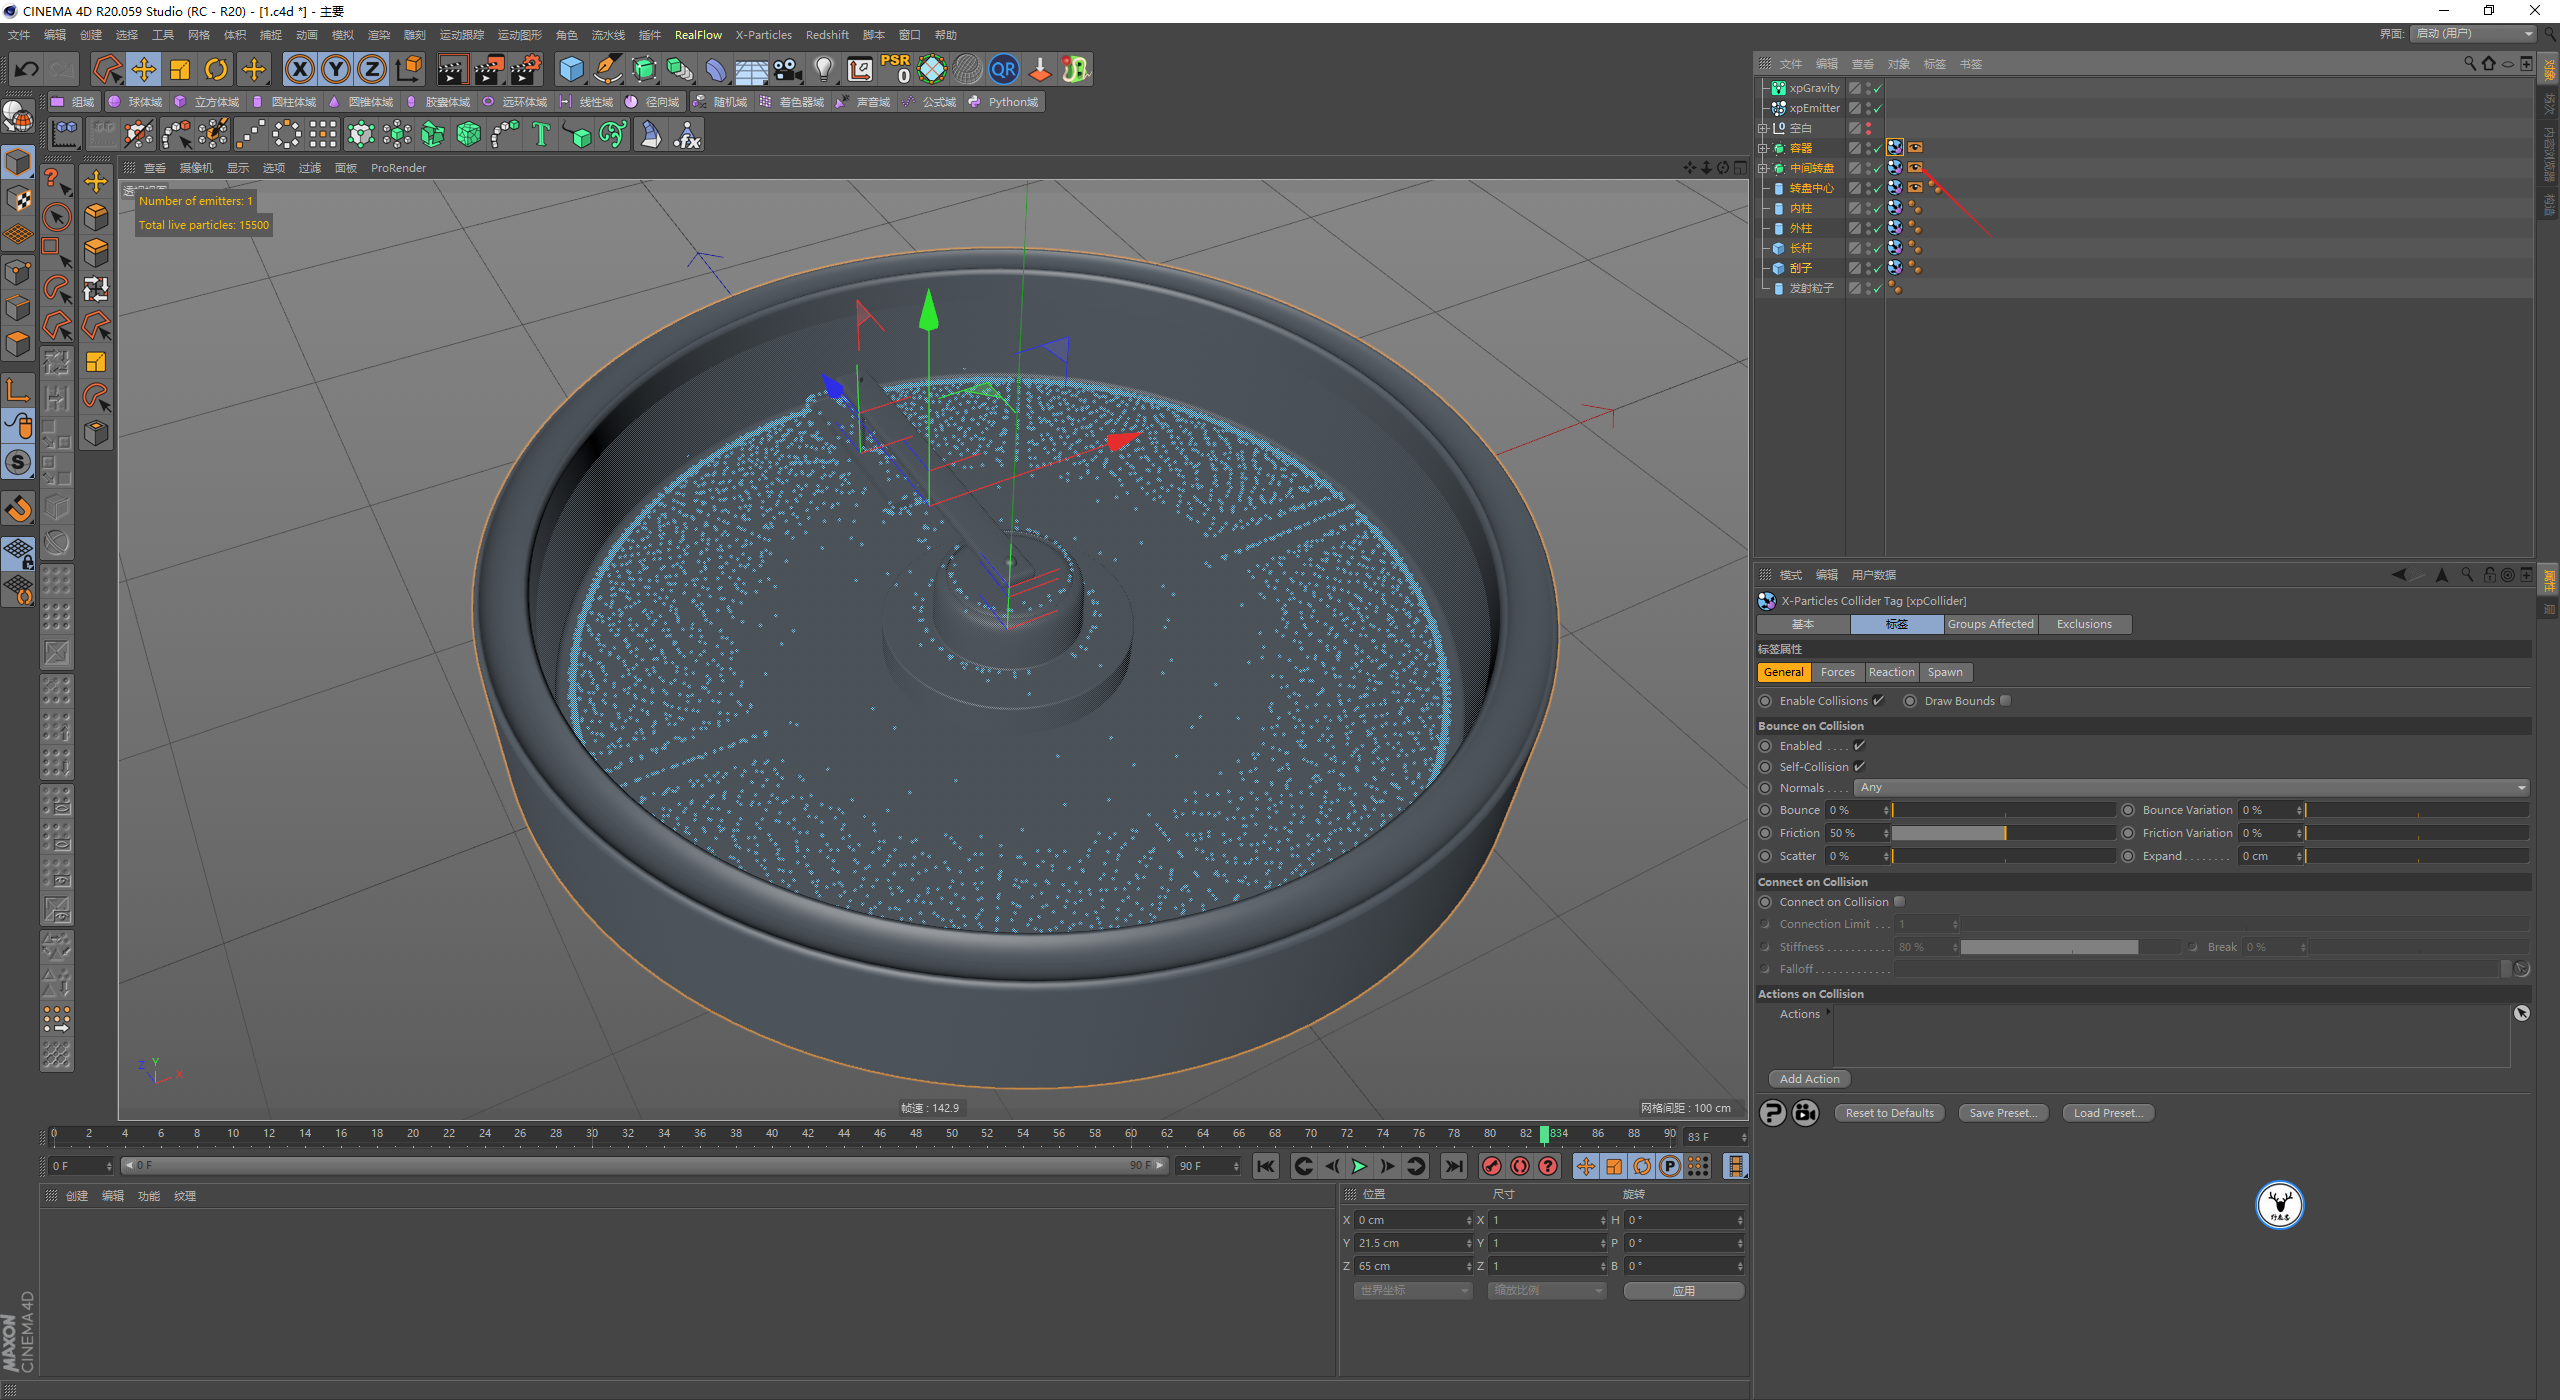
Task: Toggle the Autokeying red button
Action: click(x=1520, y=1166)
